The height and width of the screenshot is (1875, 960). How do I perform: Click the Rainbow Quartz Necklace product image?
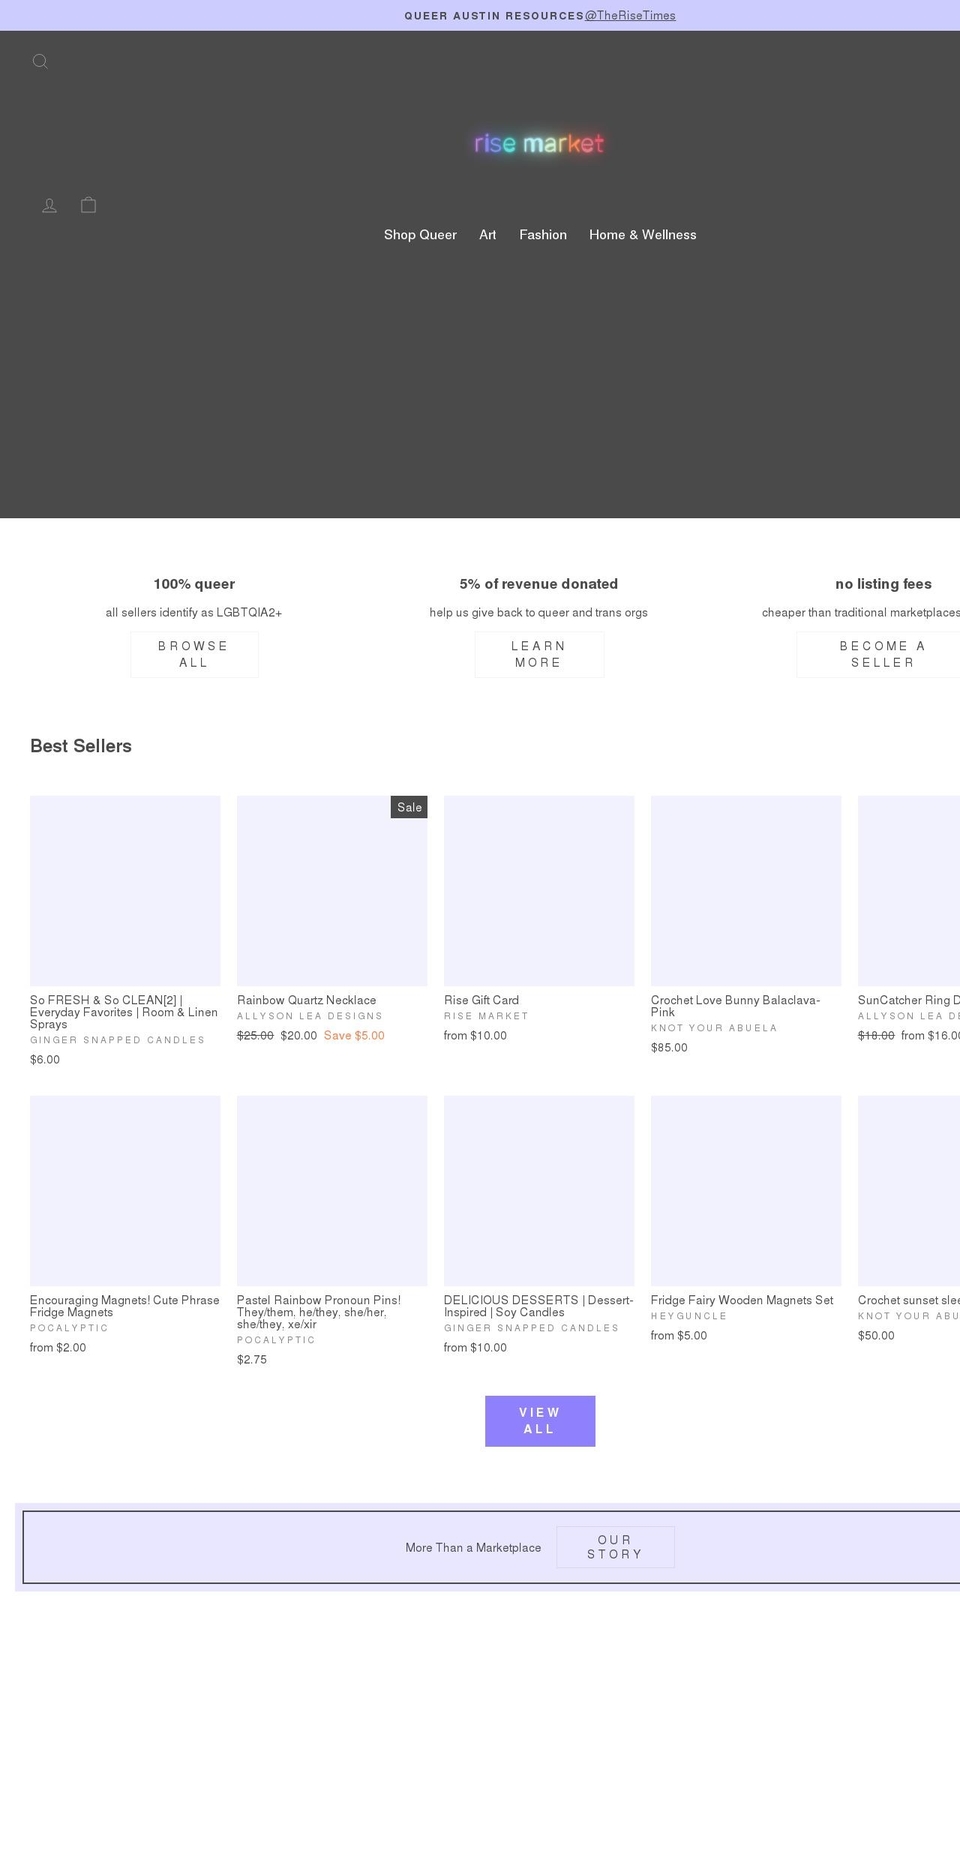[x=332, y=891]
